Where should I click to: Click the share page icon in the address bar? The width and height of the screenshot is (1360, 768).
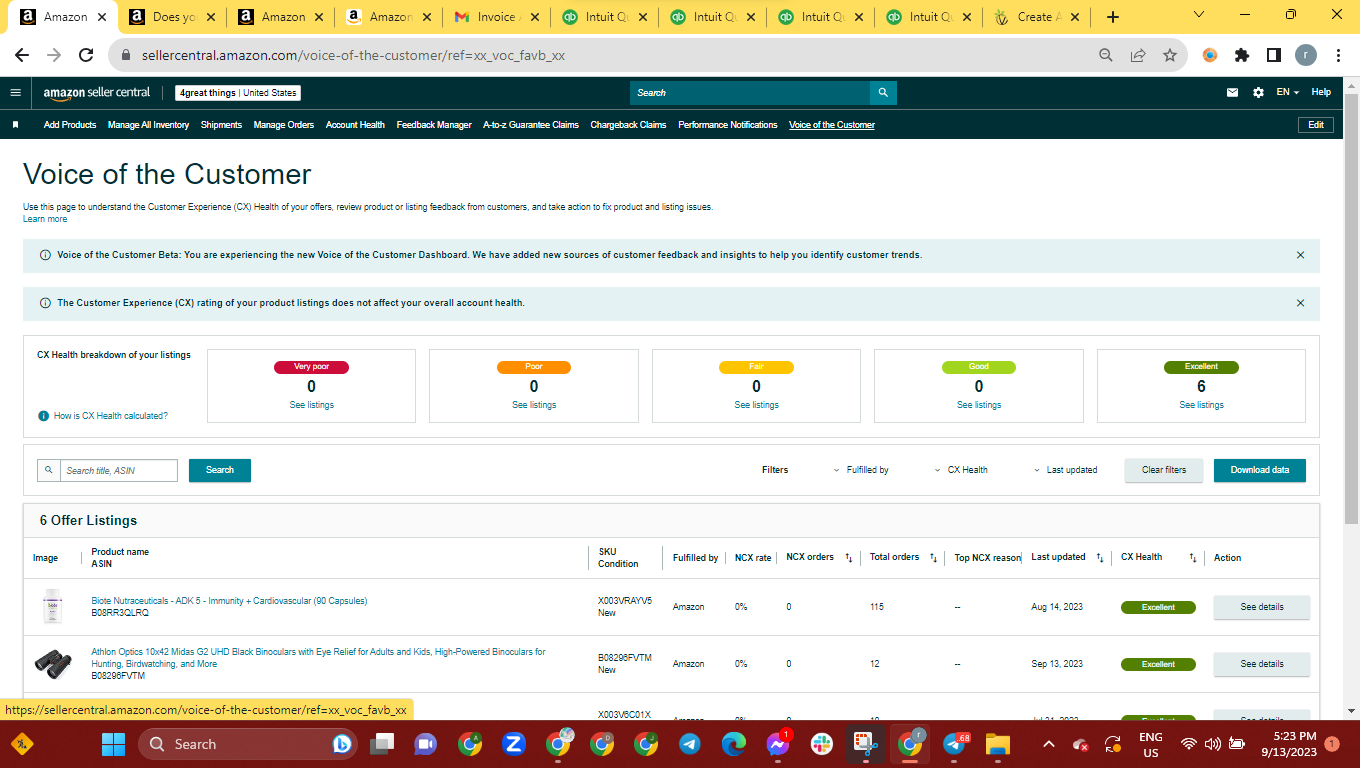point(1138,56)
